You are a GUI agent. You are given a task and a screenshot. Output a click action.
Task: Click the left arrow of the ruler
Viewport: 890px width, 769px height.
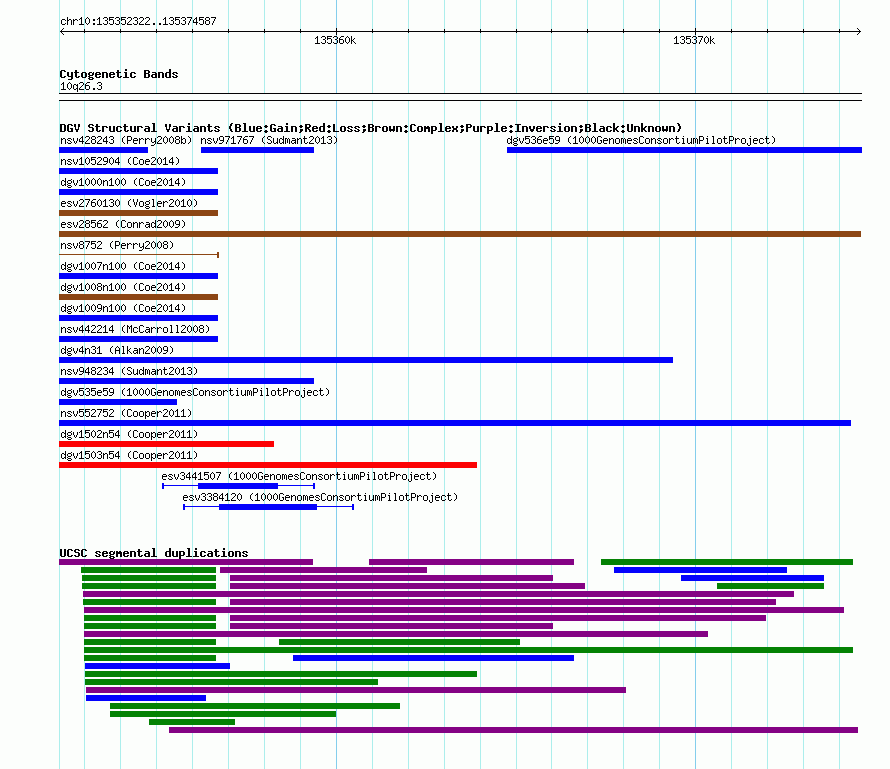pos(62,31)
